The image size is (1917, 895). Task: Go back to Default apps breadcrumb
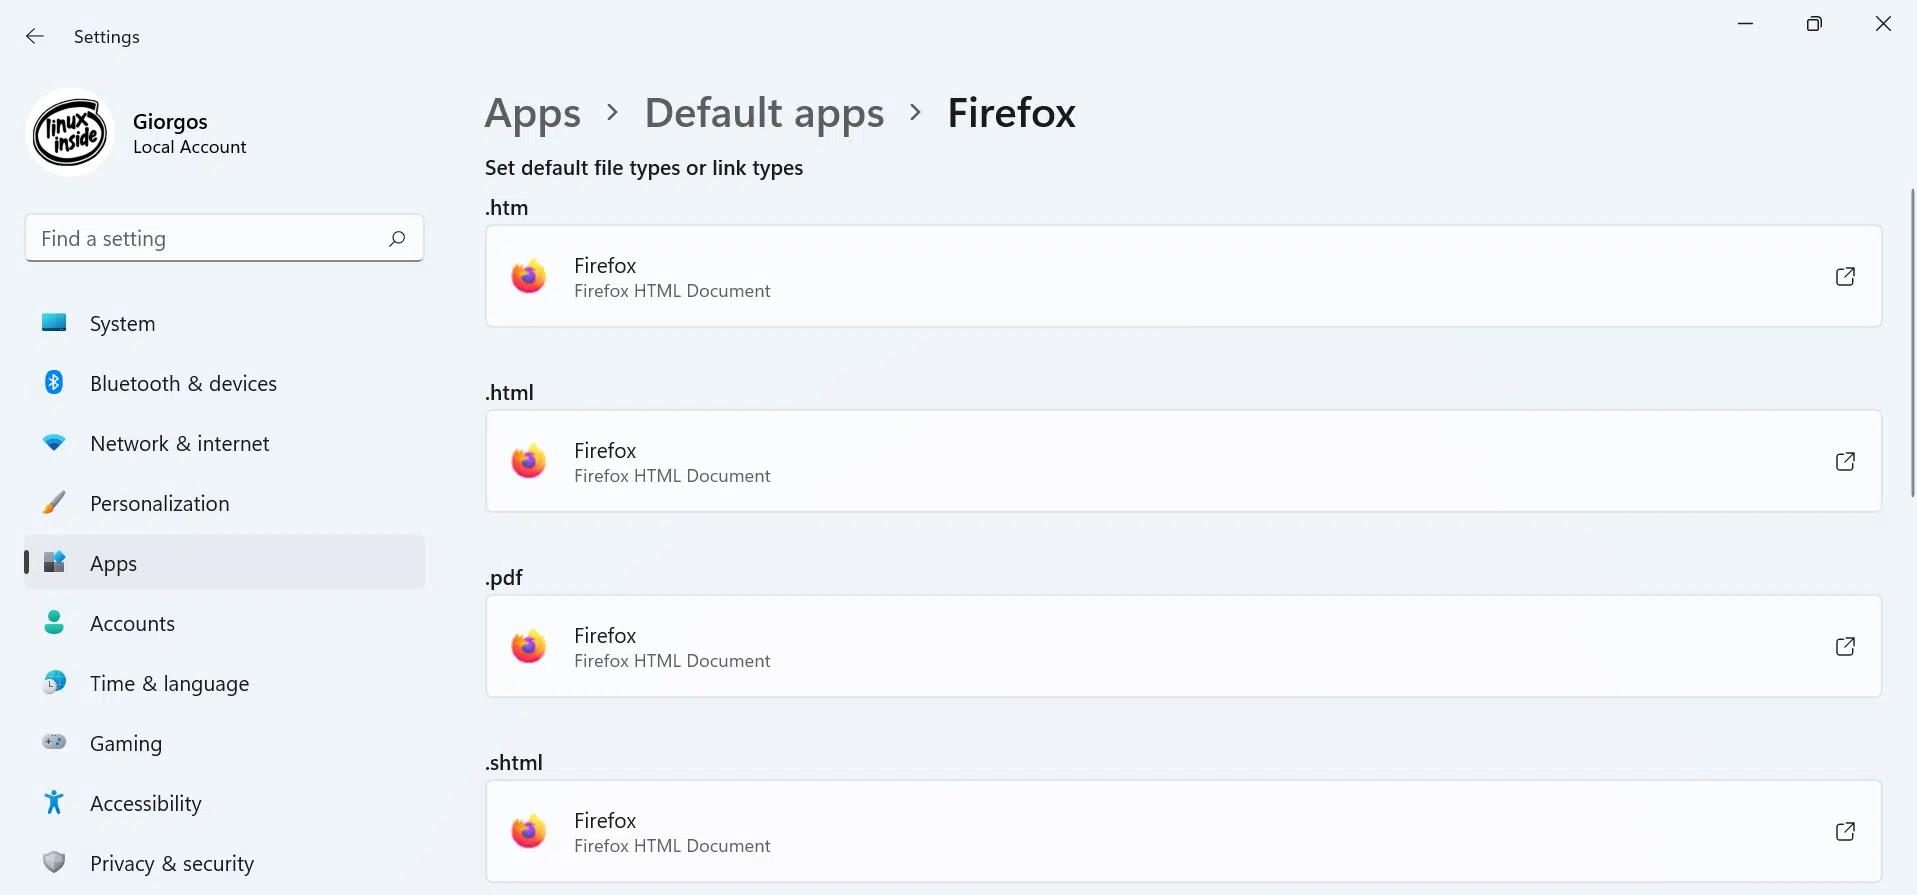tap(764, 114)
